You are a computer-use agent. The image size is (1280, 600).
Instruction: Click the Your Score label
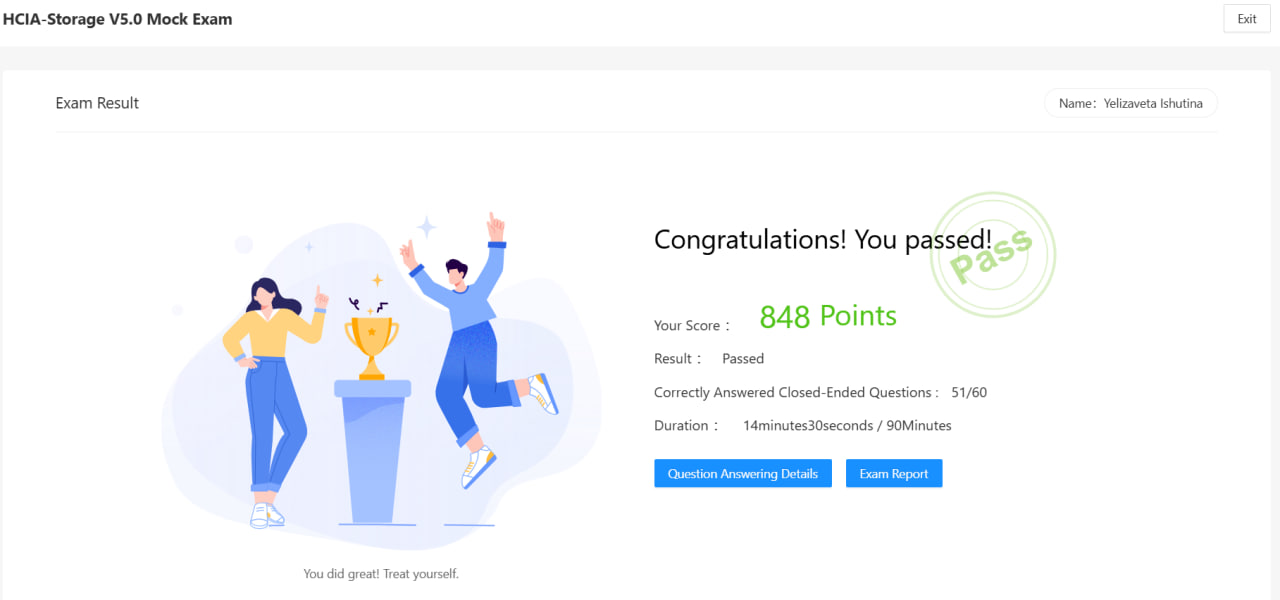[x=691, y=325]
